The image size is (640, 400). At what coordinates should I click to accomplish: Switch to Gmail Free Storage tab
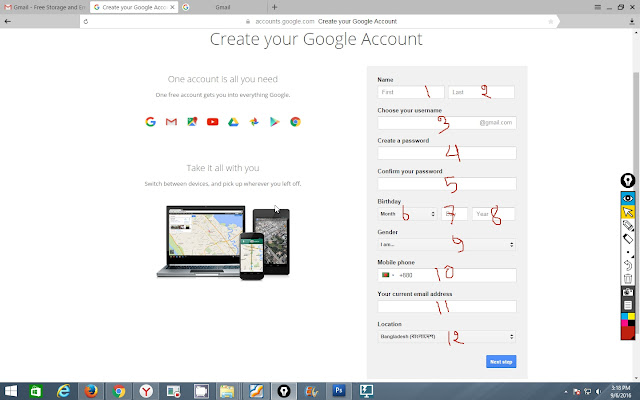45,7
